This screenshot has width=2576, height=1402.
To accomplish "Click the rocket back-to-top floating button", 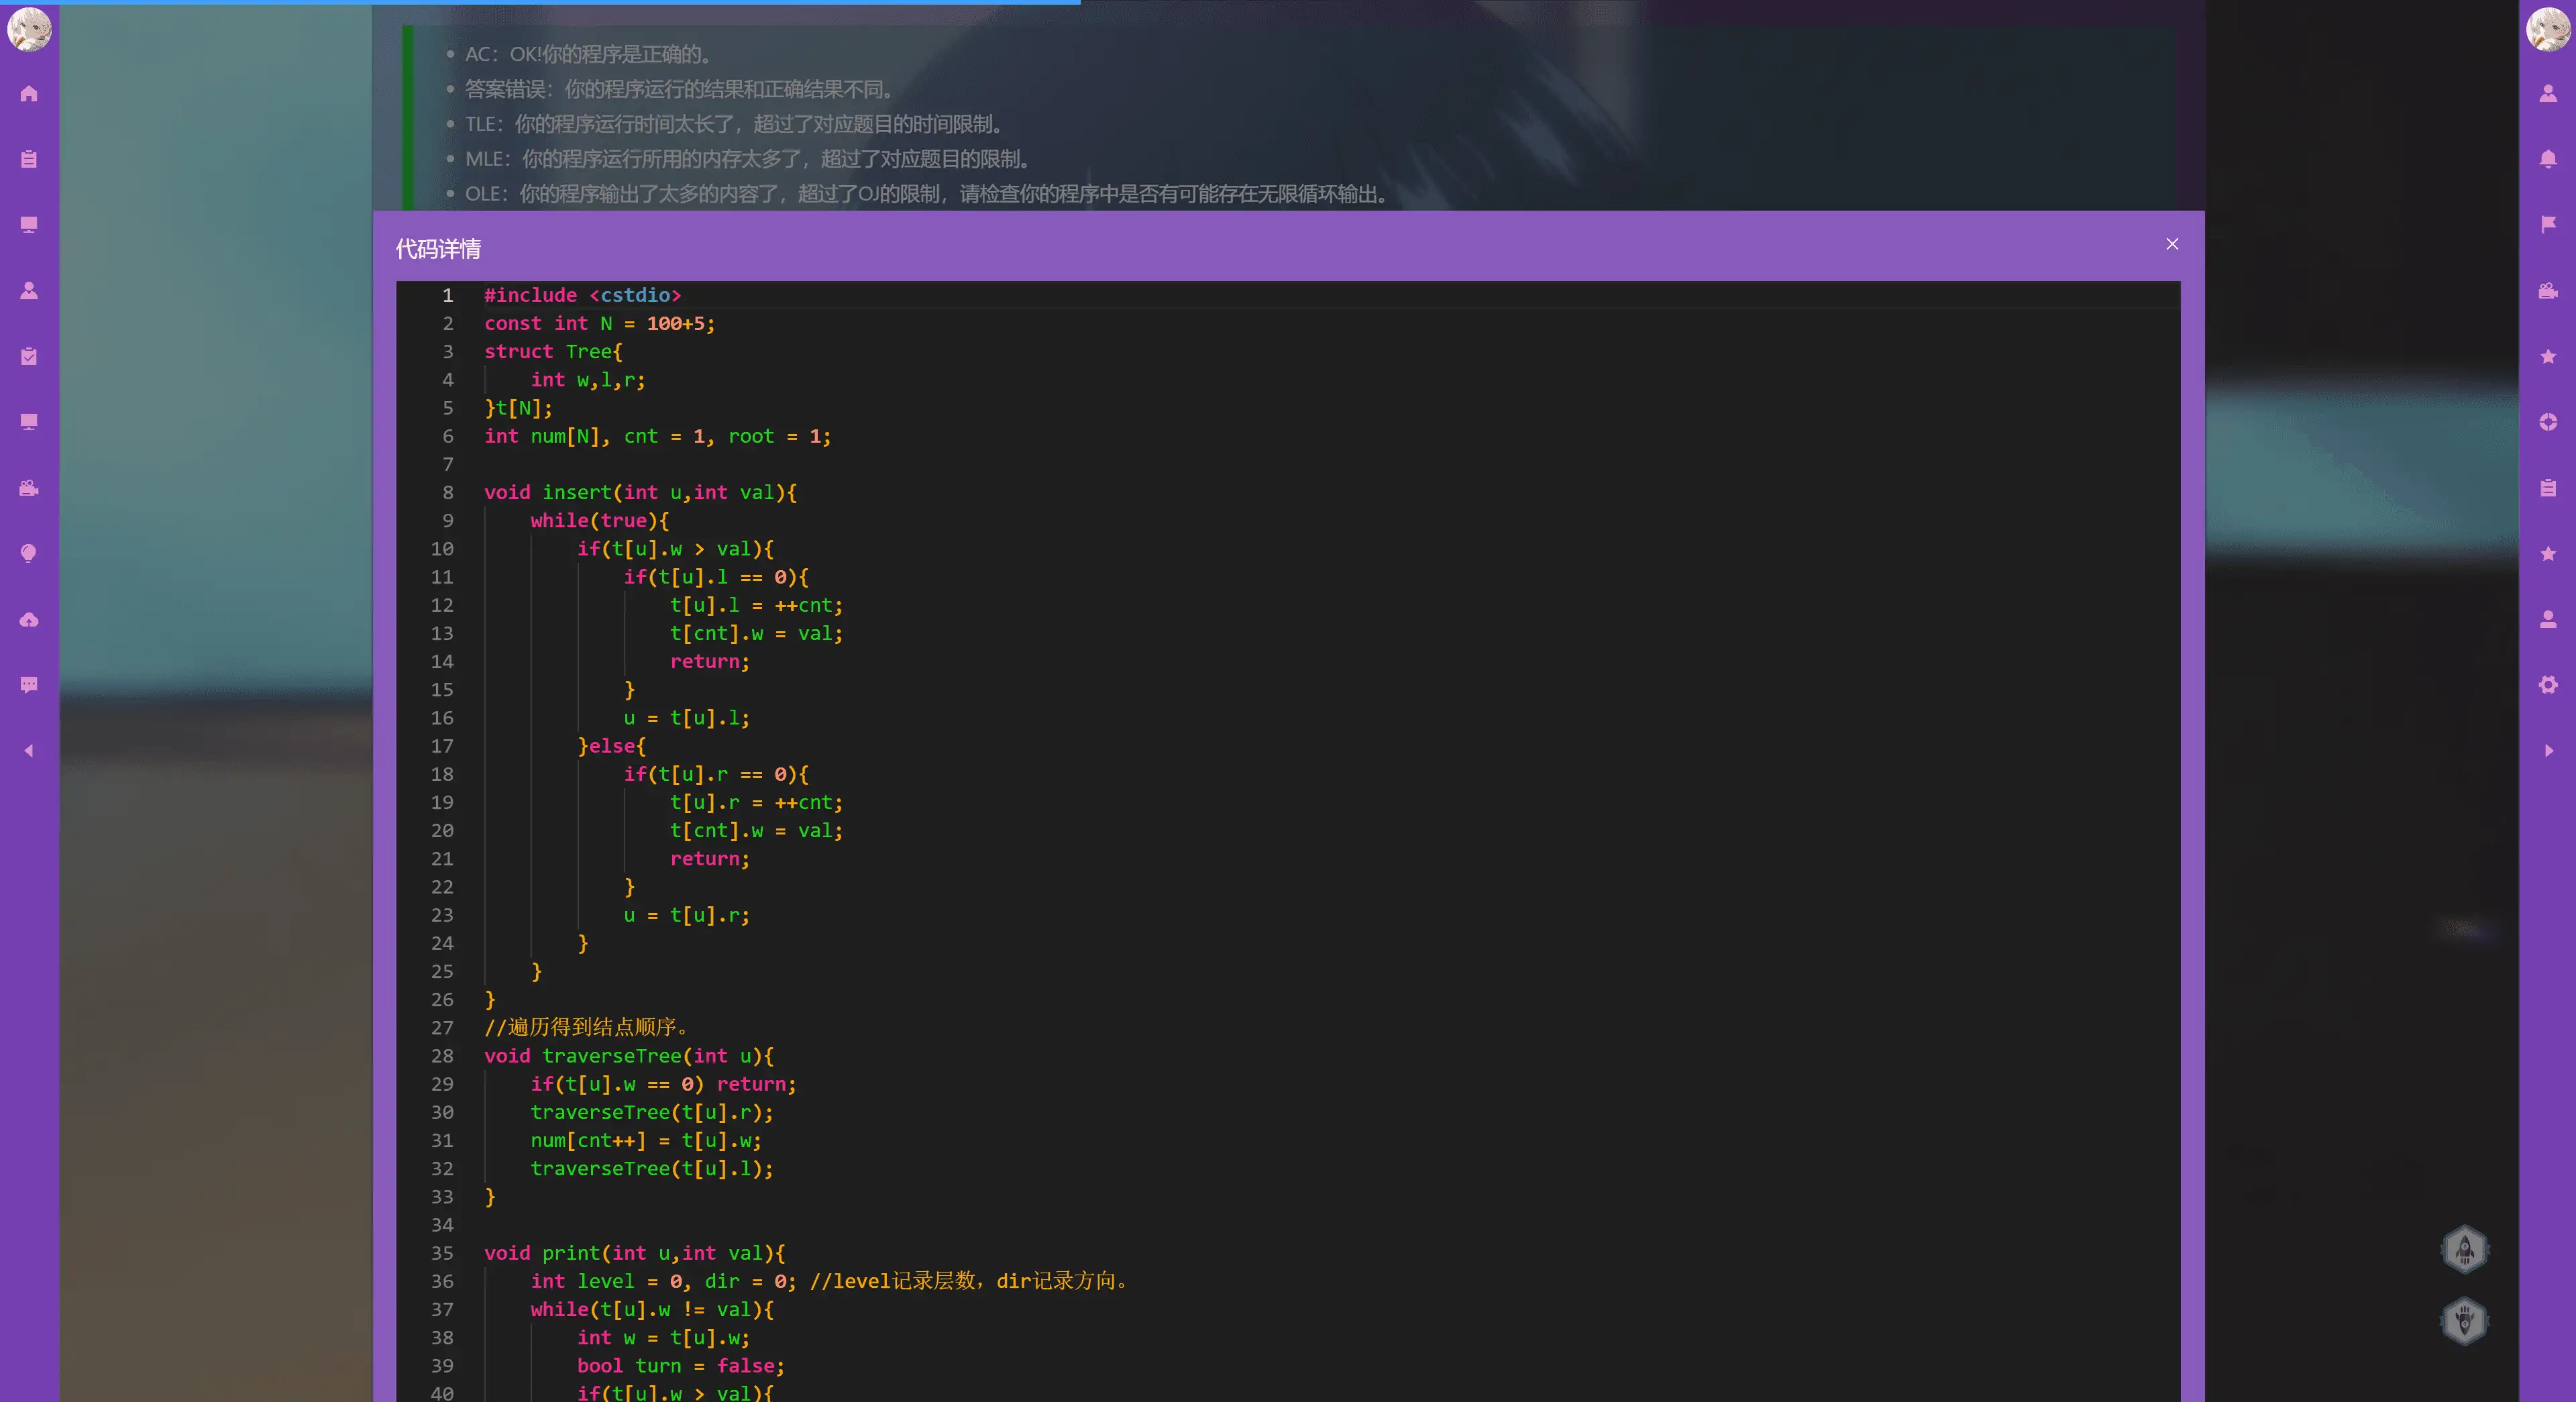I will 2464,1249.
